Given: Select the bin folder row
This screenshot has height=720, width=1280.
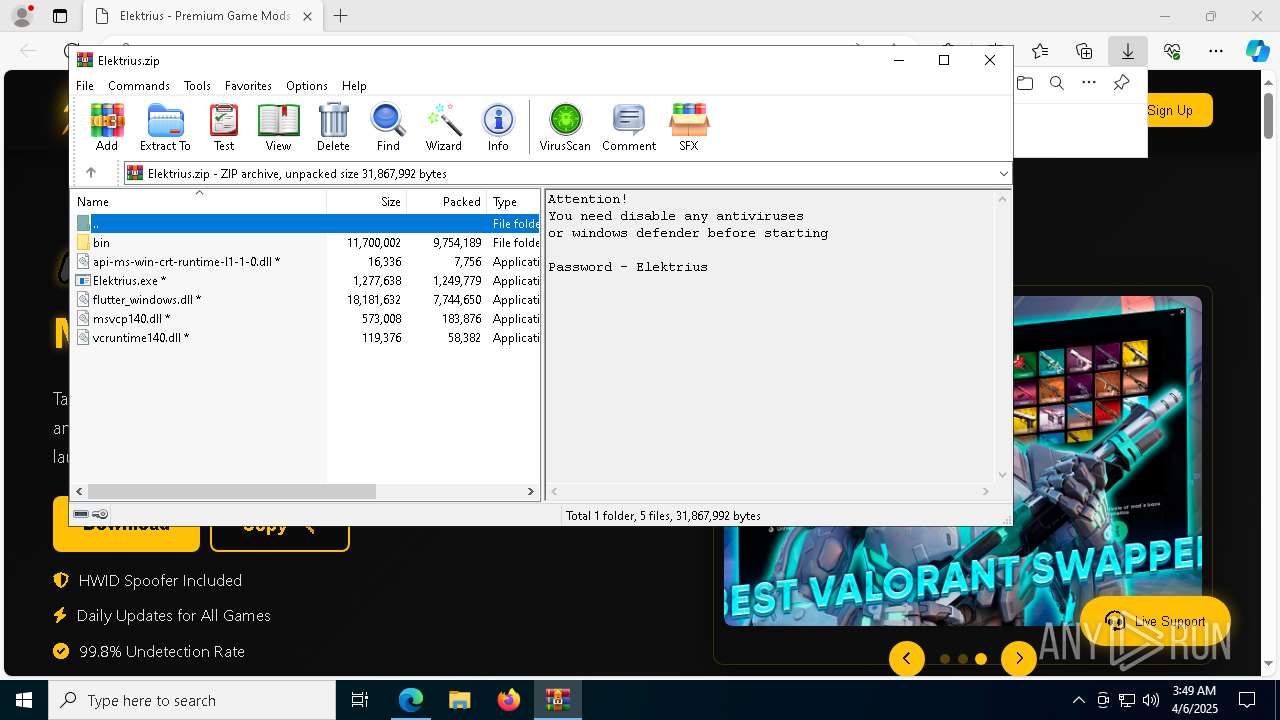Looking at the screenshot, I should (x=305, y=243).
